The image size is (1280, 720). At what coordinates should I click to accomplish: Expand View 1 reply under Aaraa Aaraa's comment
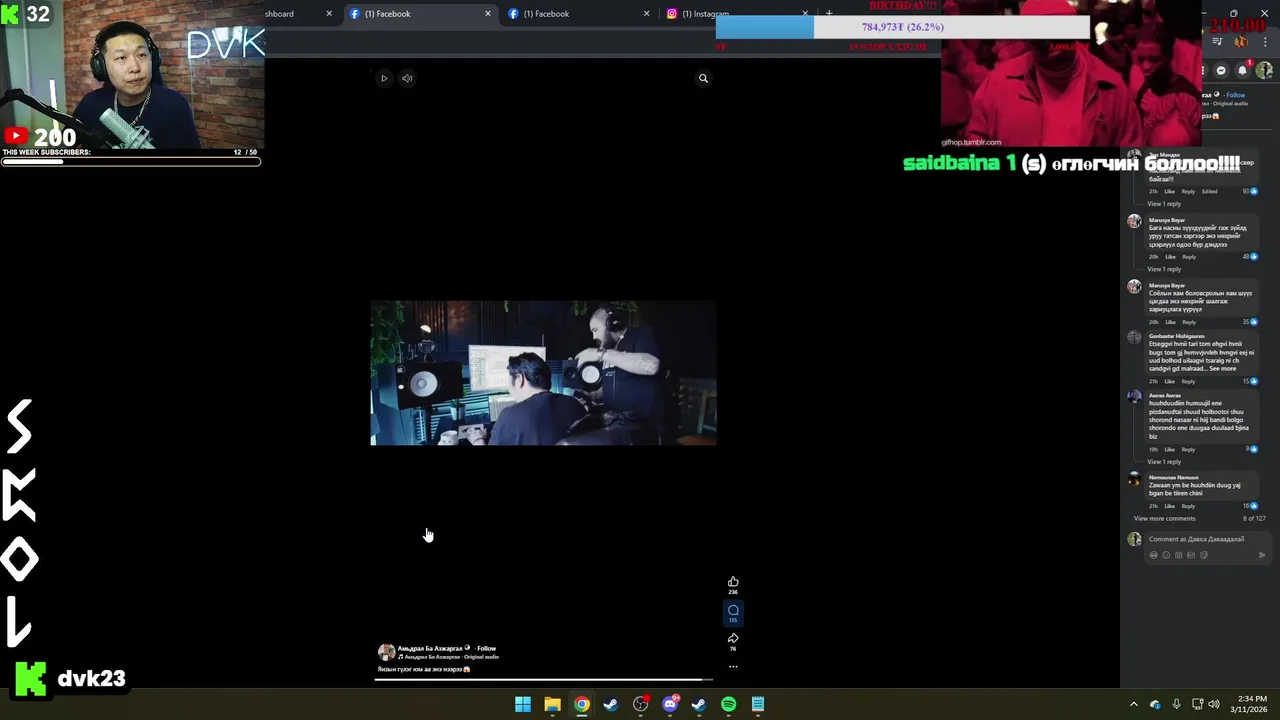1164,462
